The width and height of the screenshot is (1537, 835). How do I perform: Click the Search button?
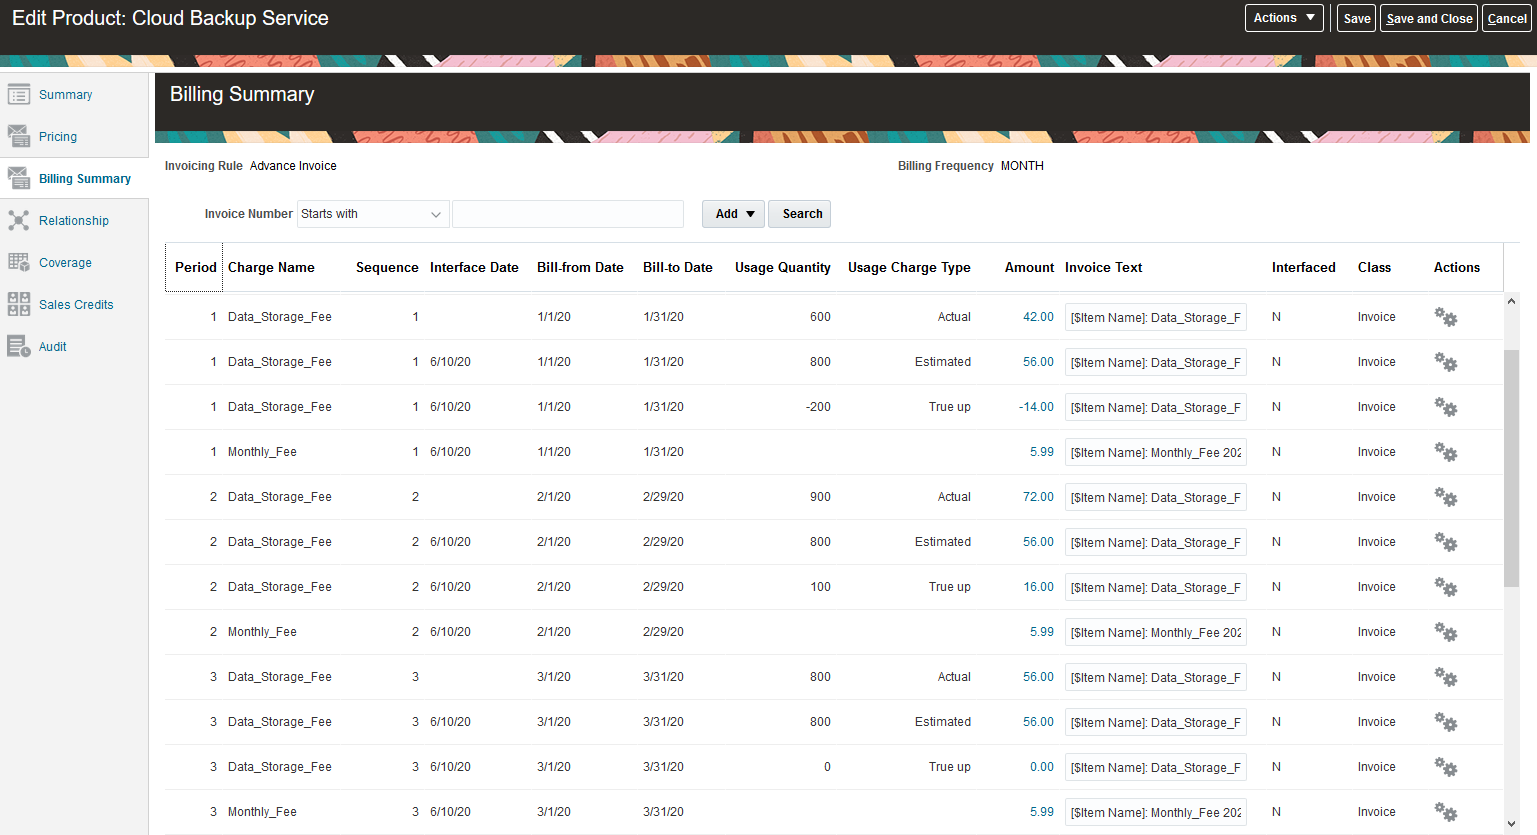point(800,214)
